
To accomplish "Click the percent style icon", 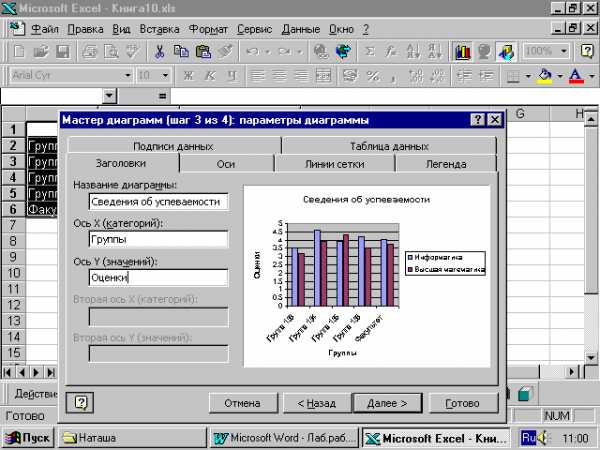I will click(x=372, y=76).
